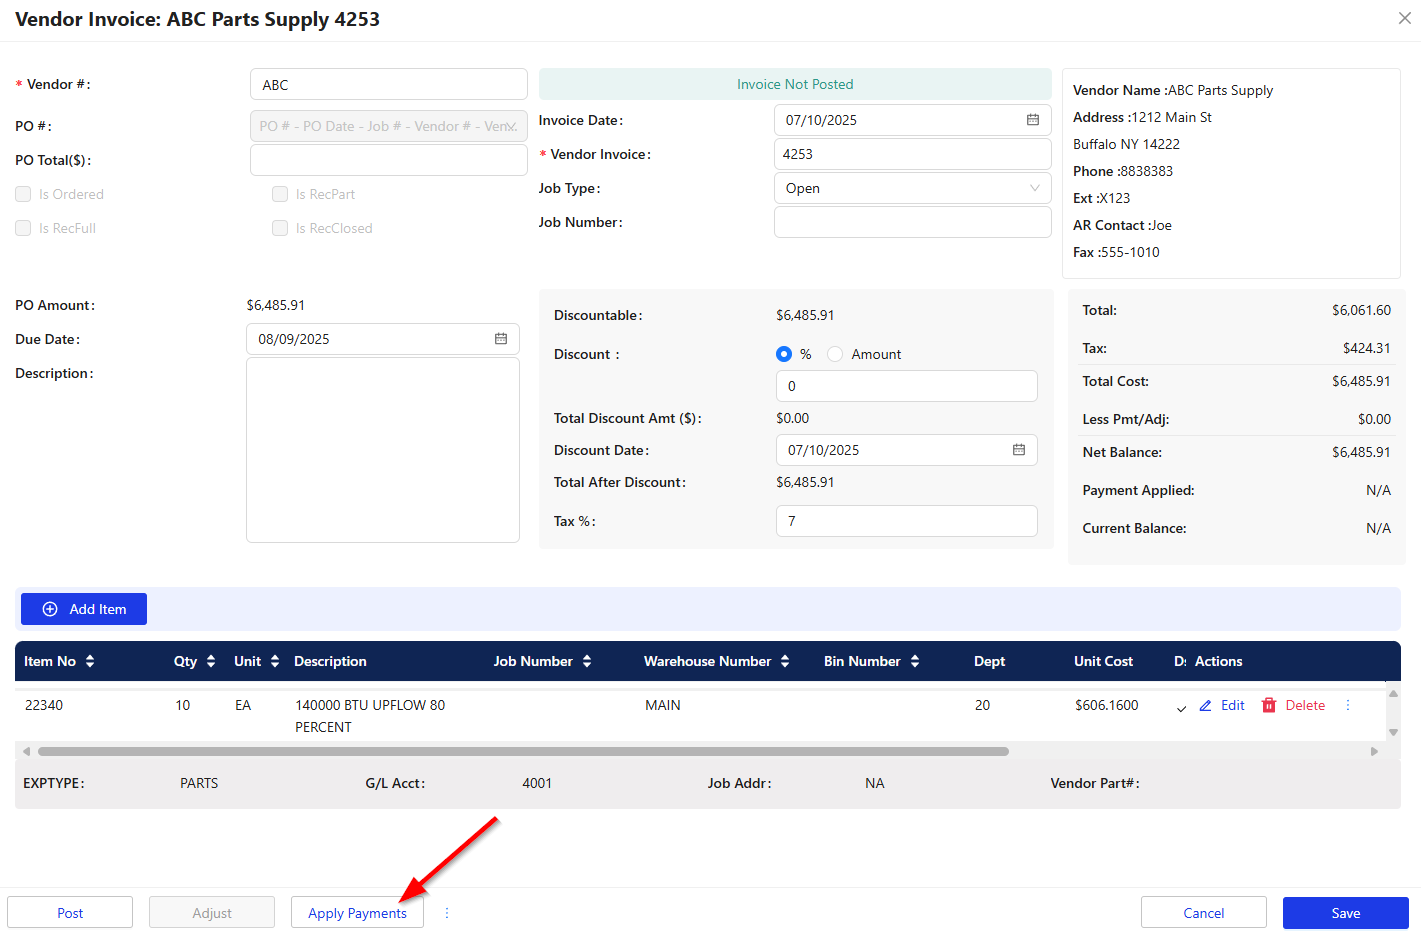Open the Due Date calendar picker icon
The image size is (1421, 943).
click(x=501, y=339)
